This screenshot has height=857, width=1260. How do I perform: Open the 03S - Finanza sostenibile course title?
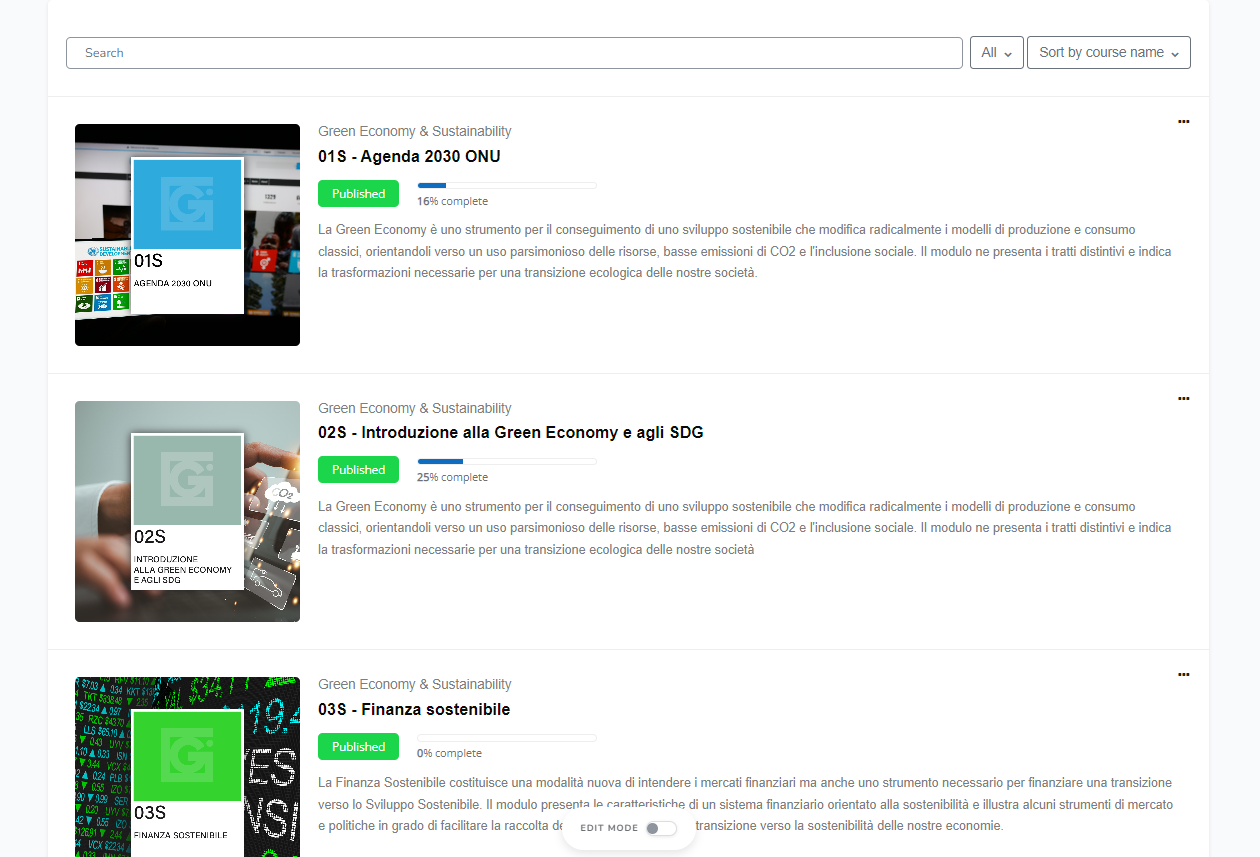click(414, 710)
